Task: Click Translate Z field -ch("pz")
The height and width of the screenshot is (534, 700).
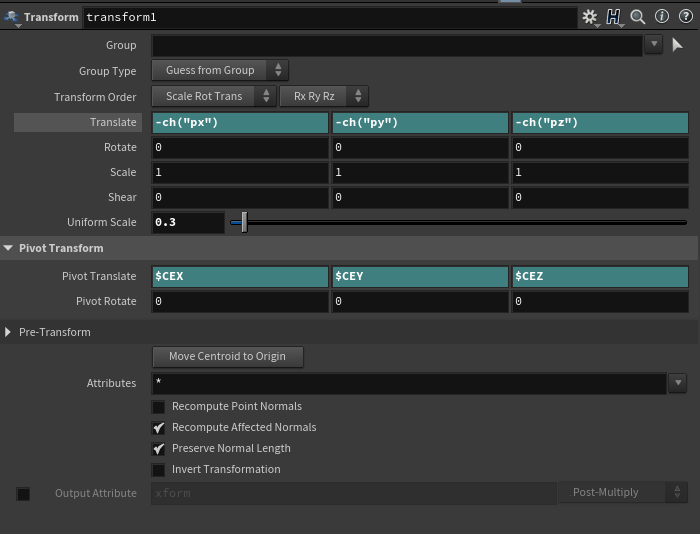Action: (x=600, y=123)
